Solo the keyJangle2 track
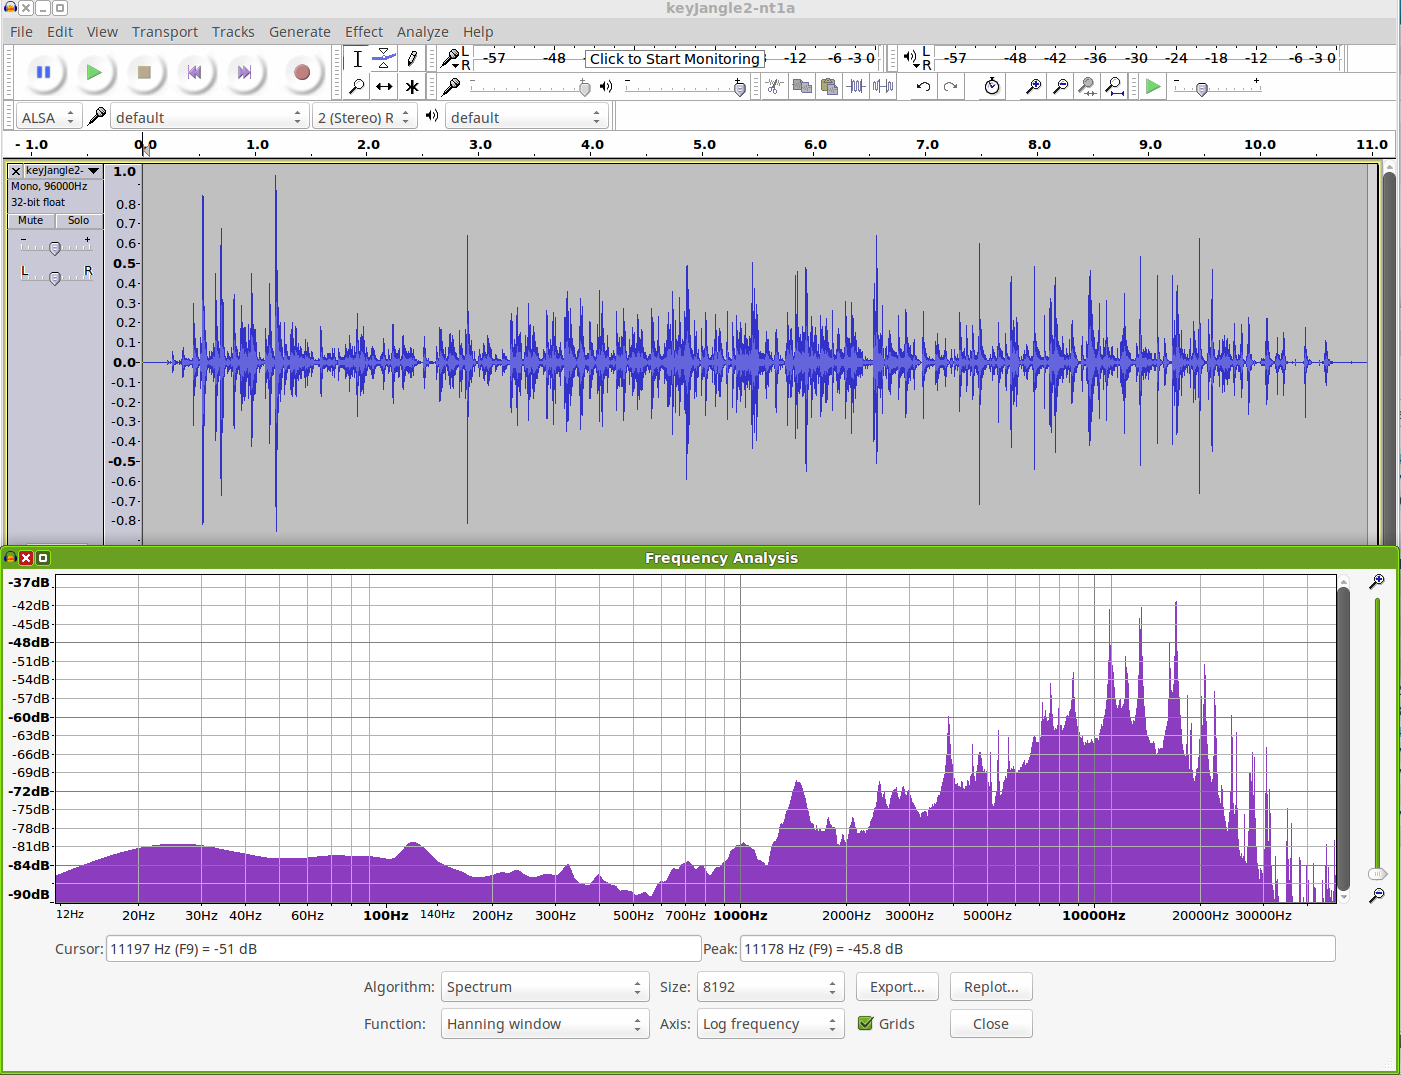The width and height of the screenshot is (1401, 1075). [78, 220]
